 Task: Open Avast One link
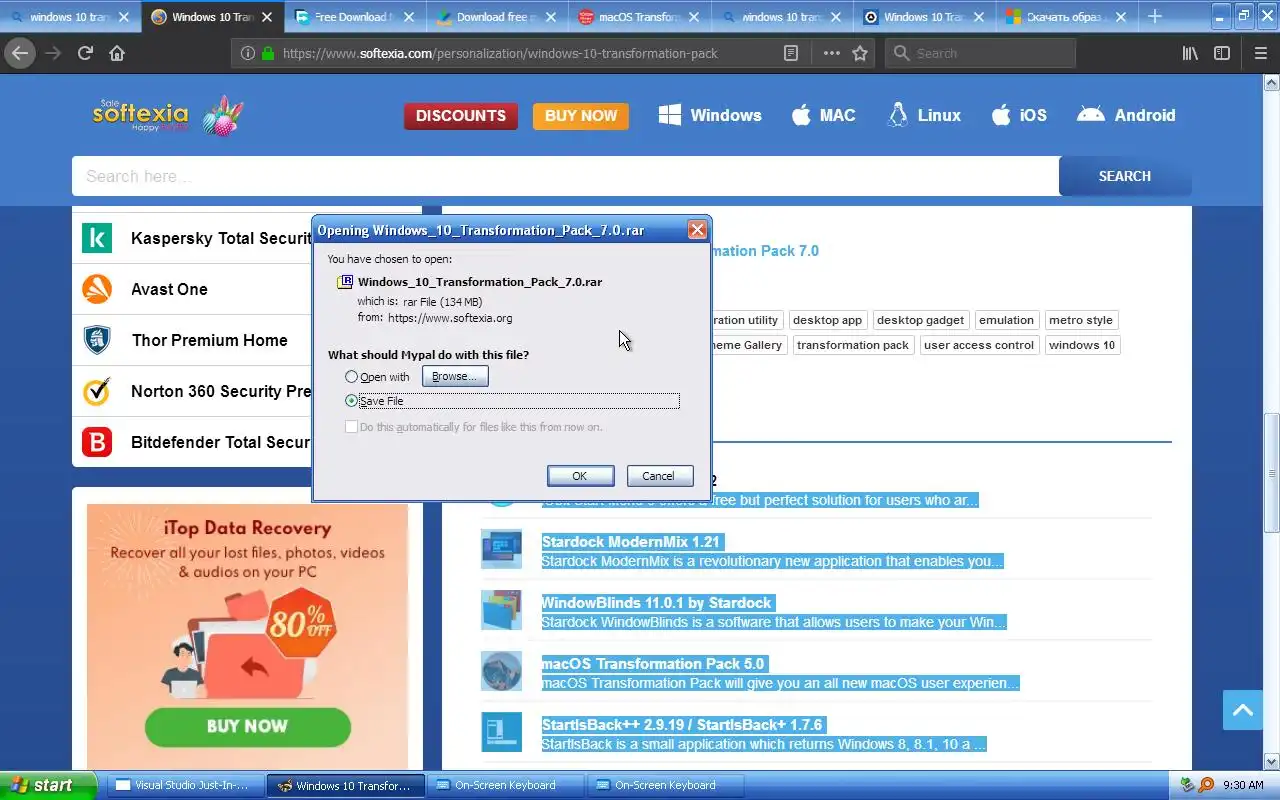(x=169, y=289)
